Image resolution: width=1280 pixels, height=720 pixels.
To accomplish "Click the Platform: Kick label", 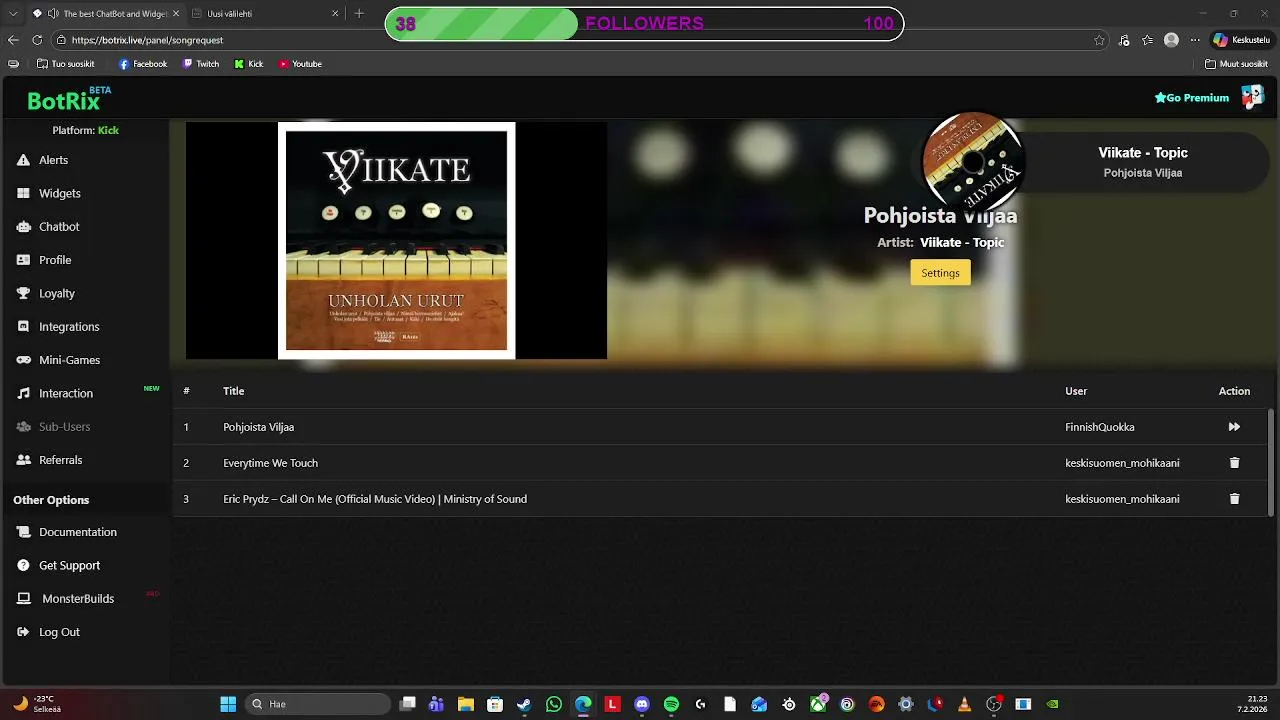I will point(85,130).
